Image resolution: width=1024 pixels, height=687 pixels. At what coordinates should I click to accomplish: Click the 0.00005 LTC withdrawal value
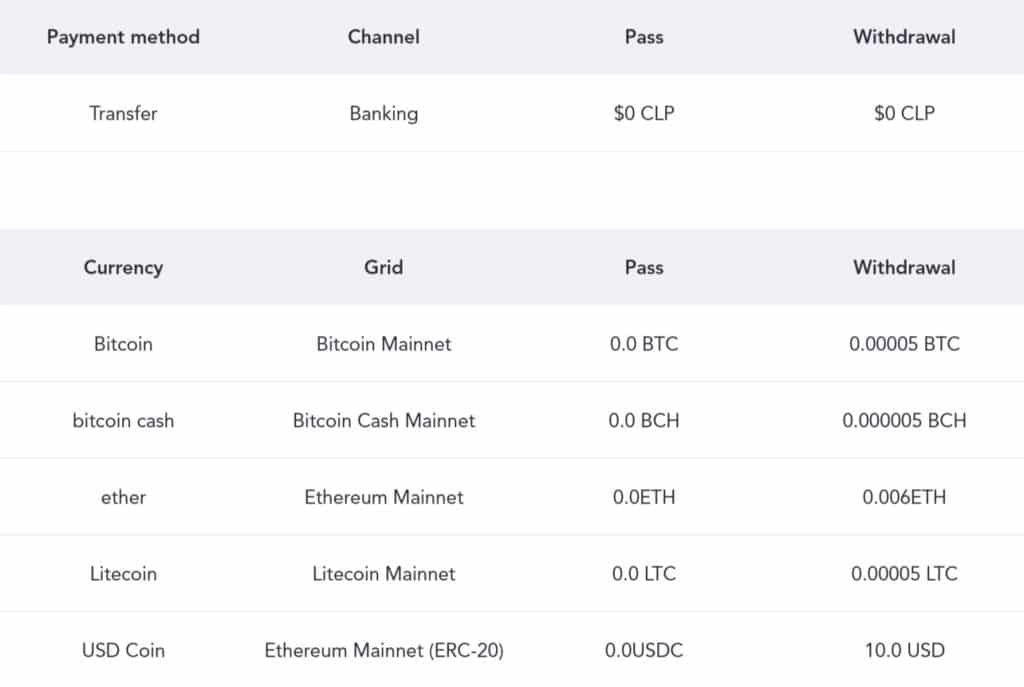(x=904, y=574)
